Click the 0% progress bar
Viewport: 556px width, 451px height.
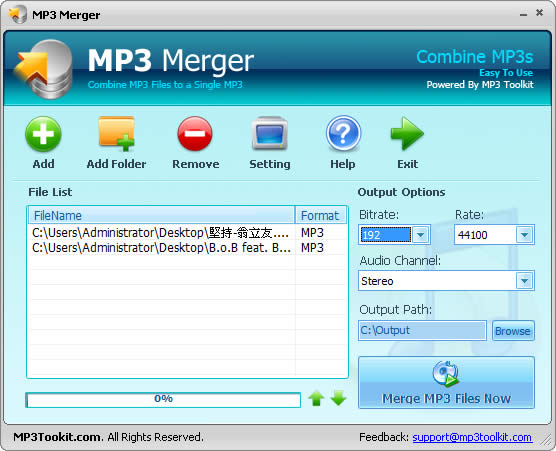(x=163, y=400)
